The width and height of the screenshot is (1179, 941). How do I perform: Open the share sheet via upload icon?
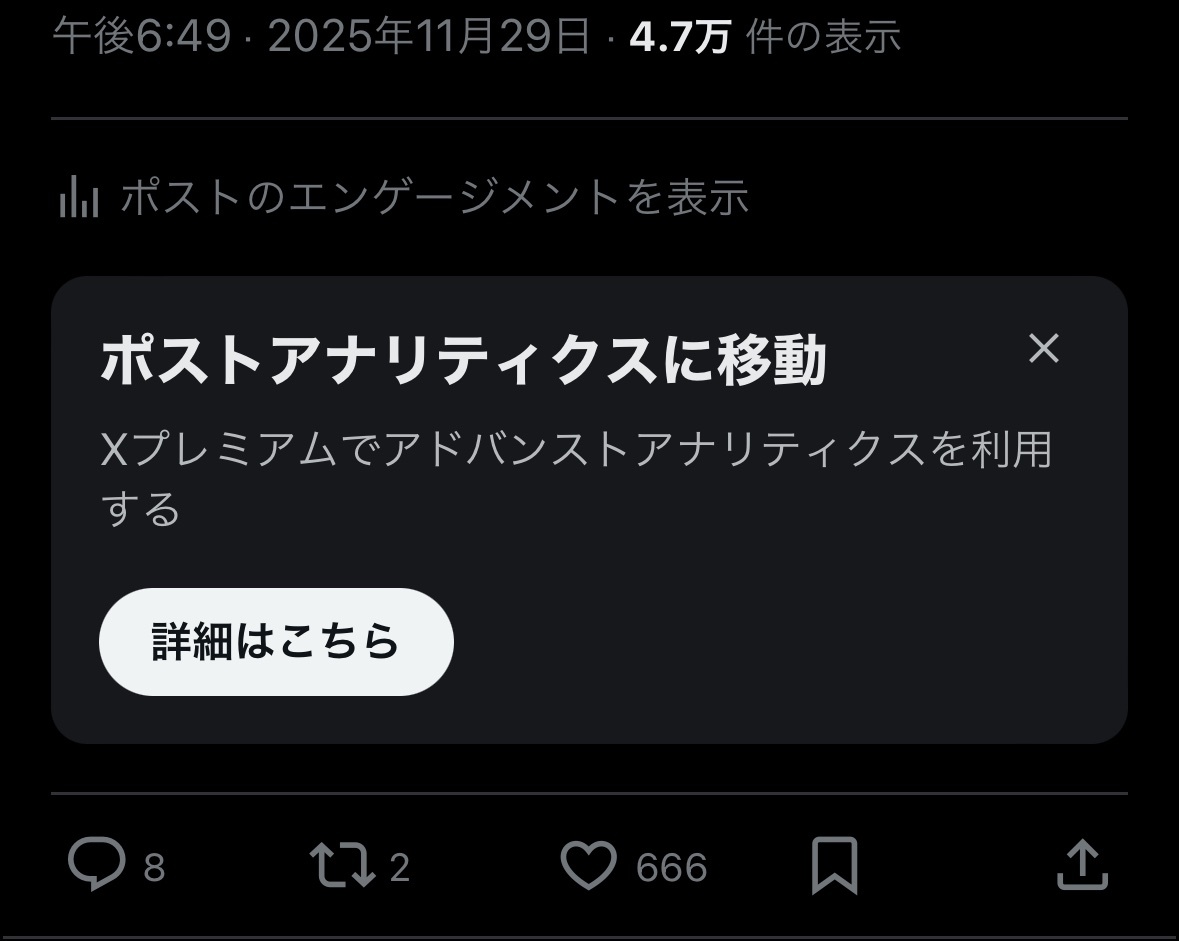click(1083, 865)
